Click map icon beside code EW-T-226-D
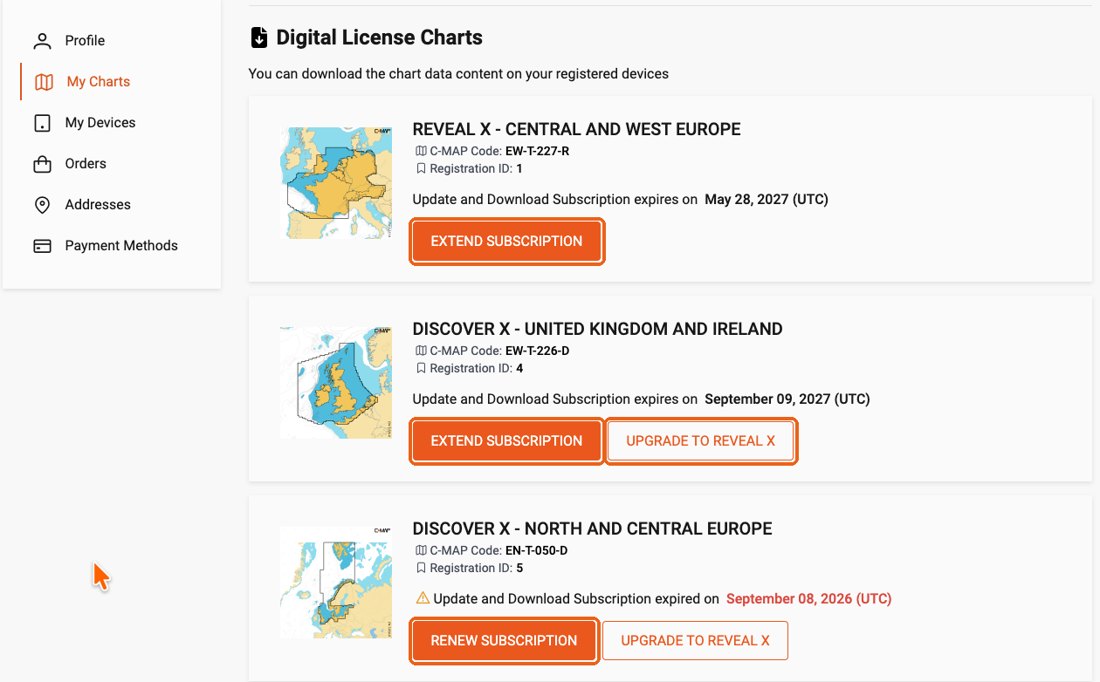Image resolution: width=1100 pixels, height=682 pixels. [x=421, y=351]
